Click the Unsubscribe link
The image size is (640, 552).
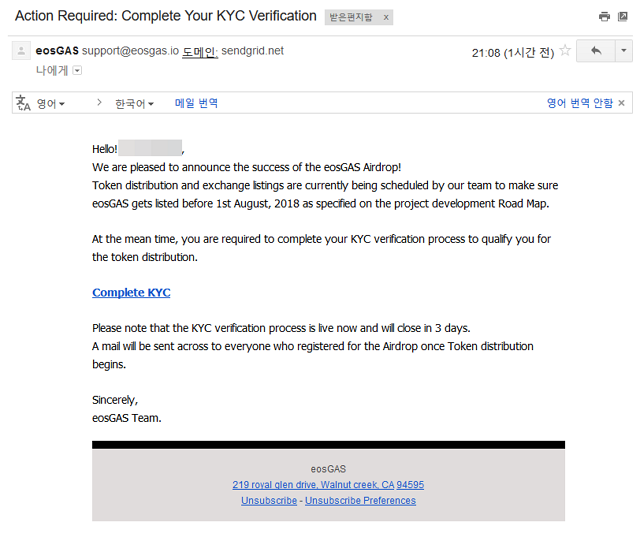click(269, 500)
